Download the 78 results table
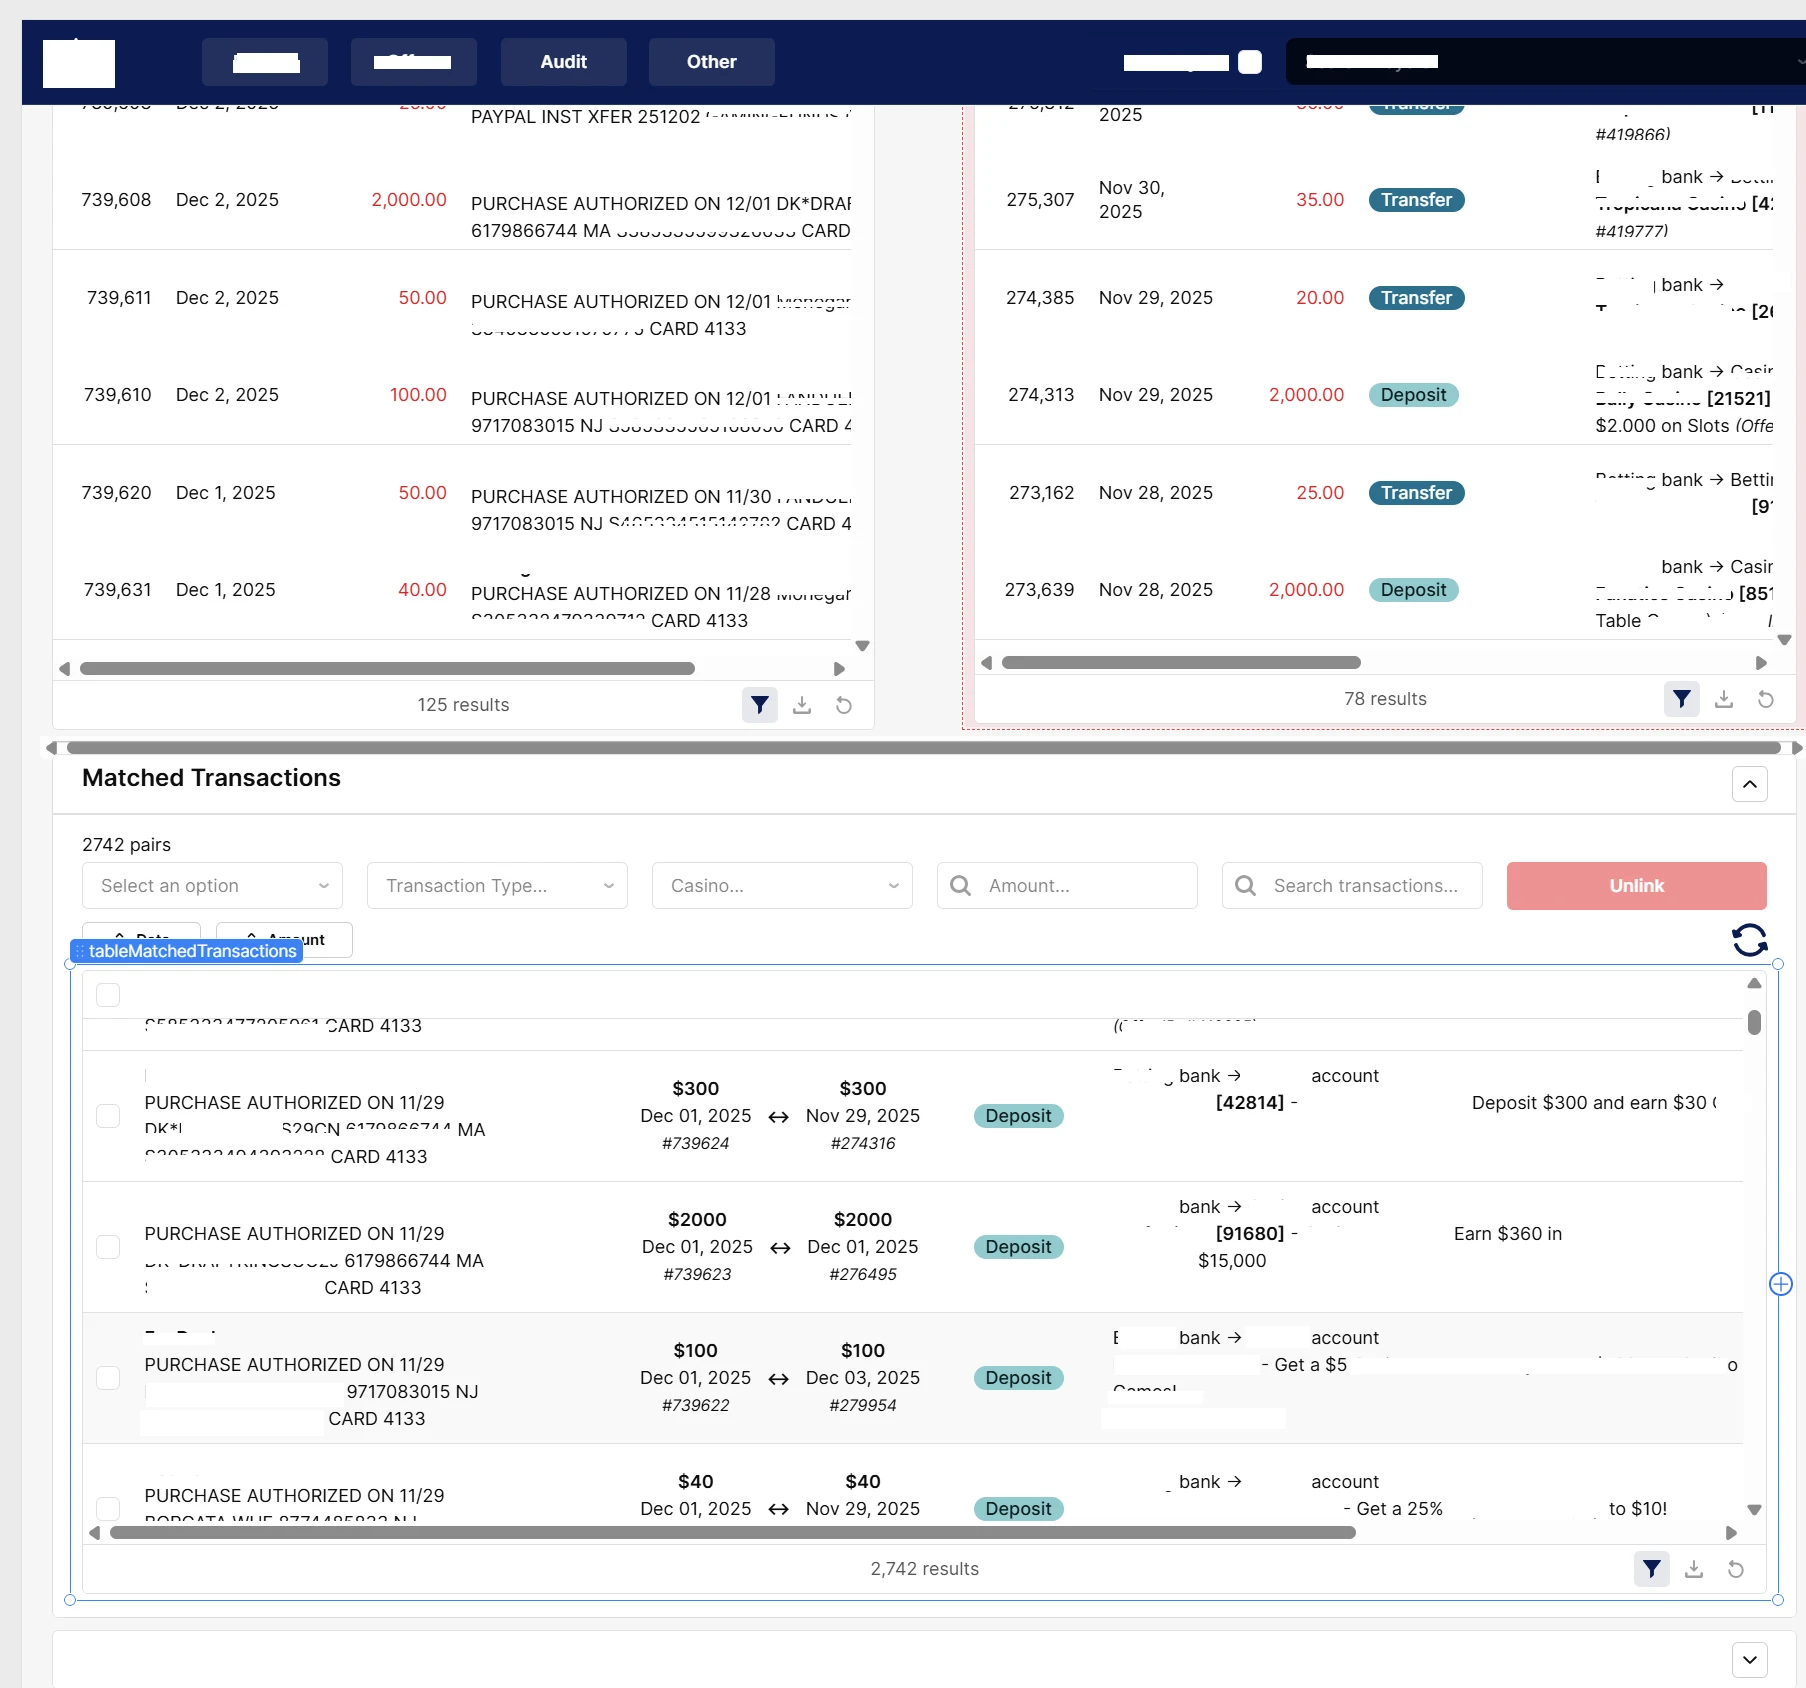Viewport: 1806px width, 1688px height. click(x=1724, y=699)
